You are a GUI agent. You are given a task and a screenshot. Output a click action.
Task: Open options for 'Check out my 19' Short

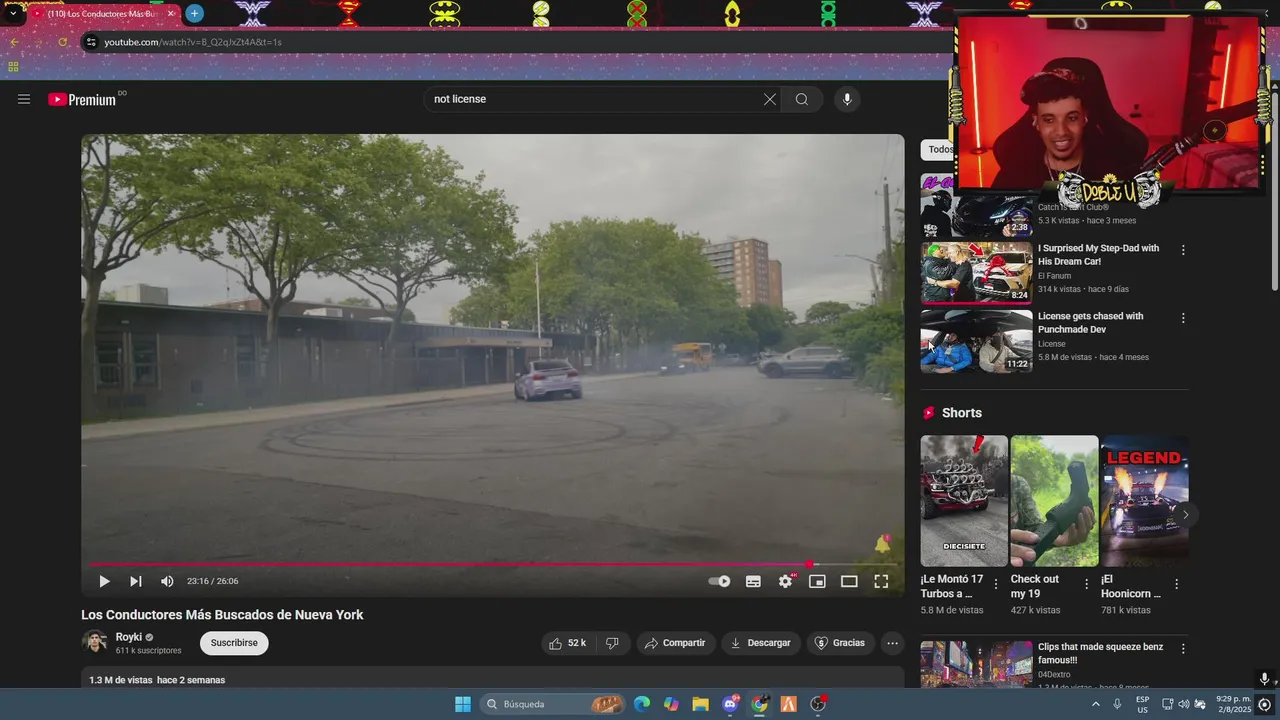pos(1087,583)
